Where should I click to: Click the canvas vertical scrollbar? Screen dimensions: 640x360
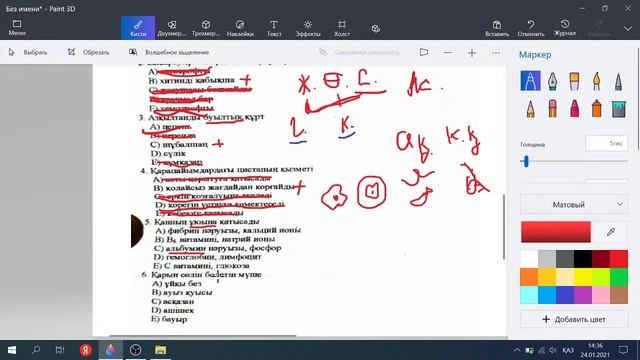[504, 227]
